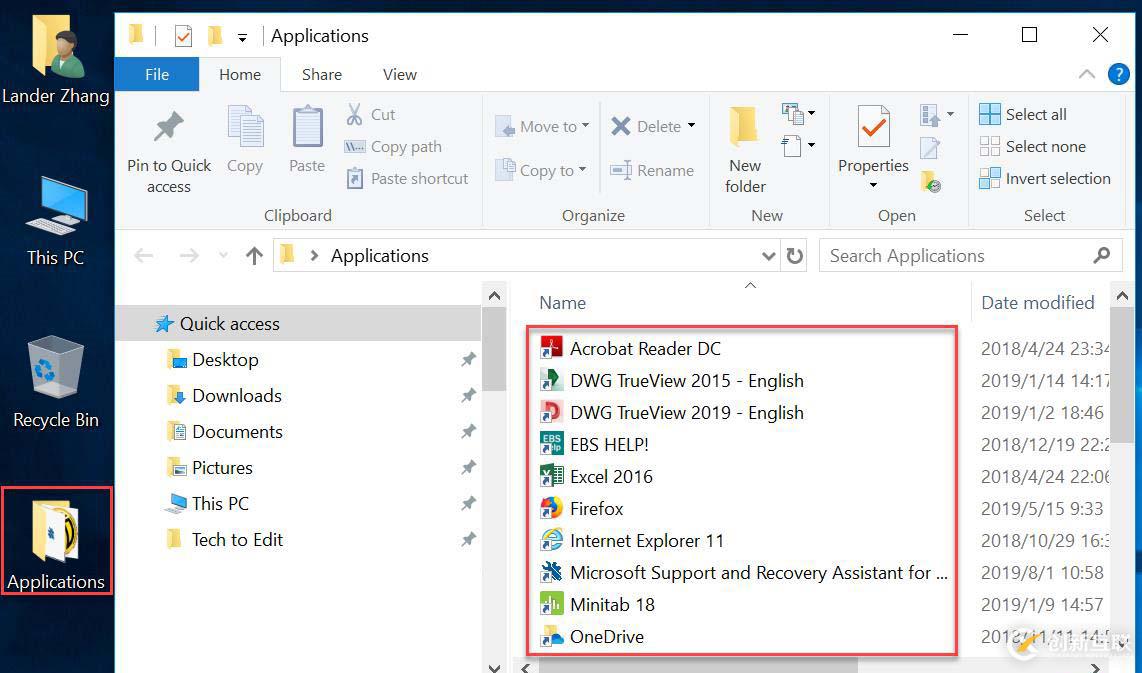The image size is (1142, 673).
Task: Click Invert selection
Action: pos(1044,178)
